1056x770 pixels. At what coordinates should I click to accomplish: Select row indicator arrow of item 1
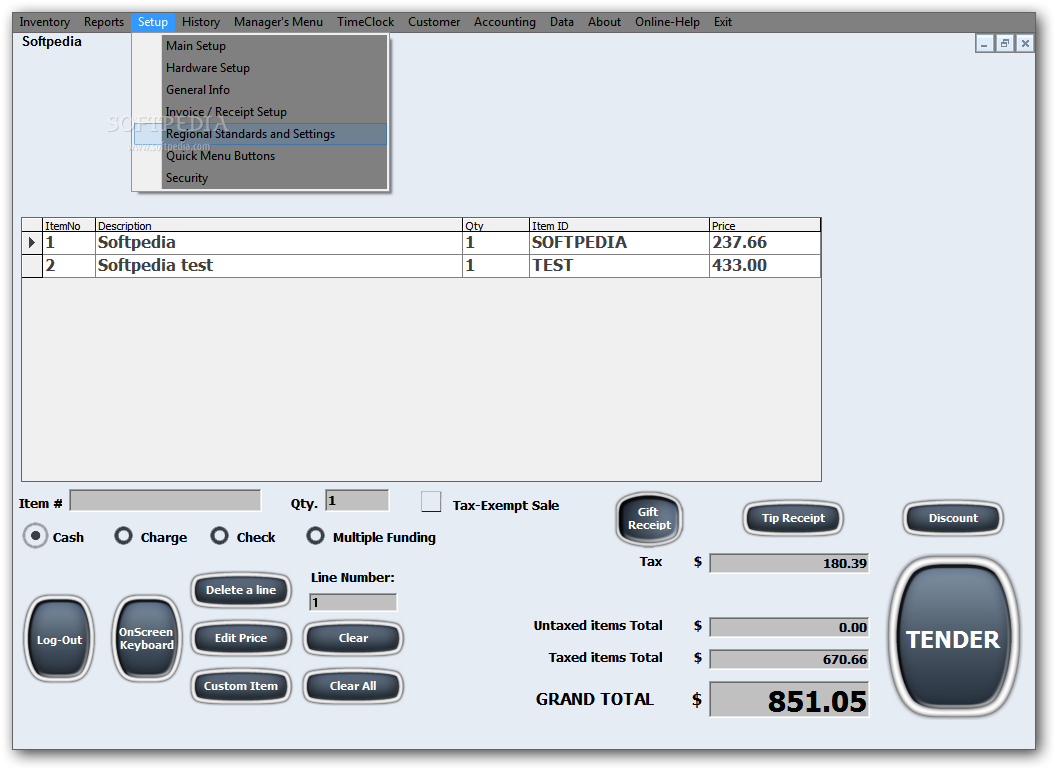coord(32,243)
